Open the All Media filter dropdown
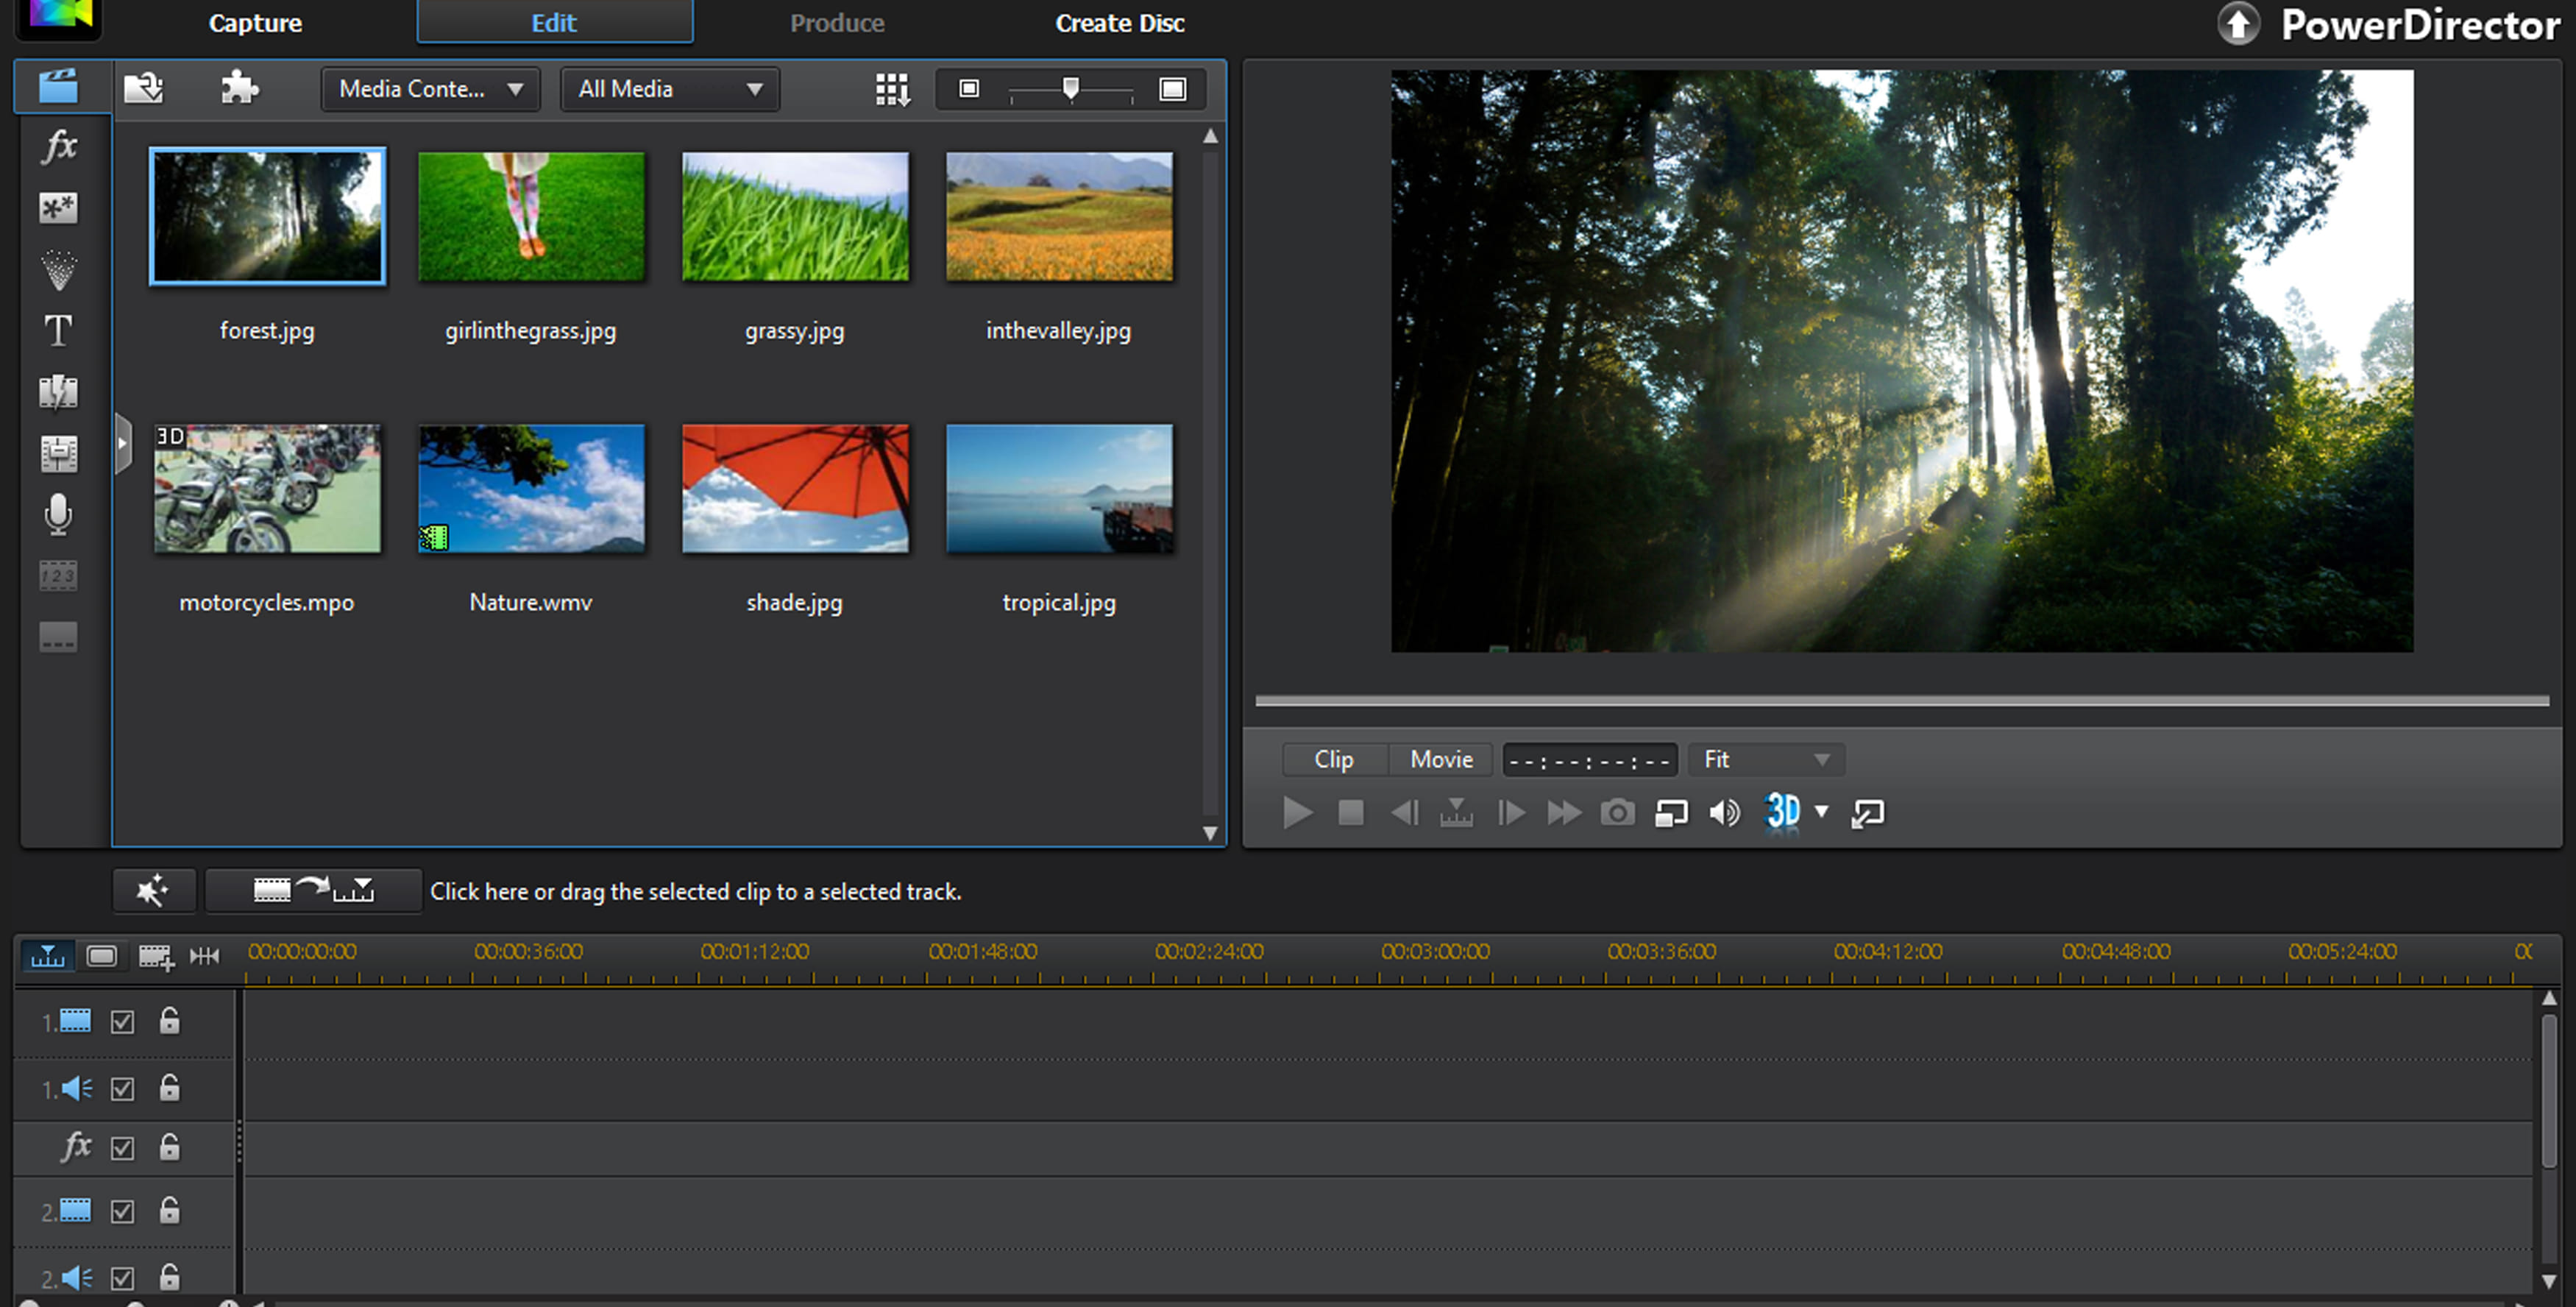The image size is (2576, 1307). [669, 89]
